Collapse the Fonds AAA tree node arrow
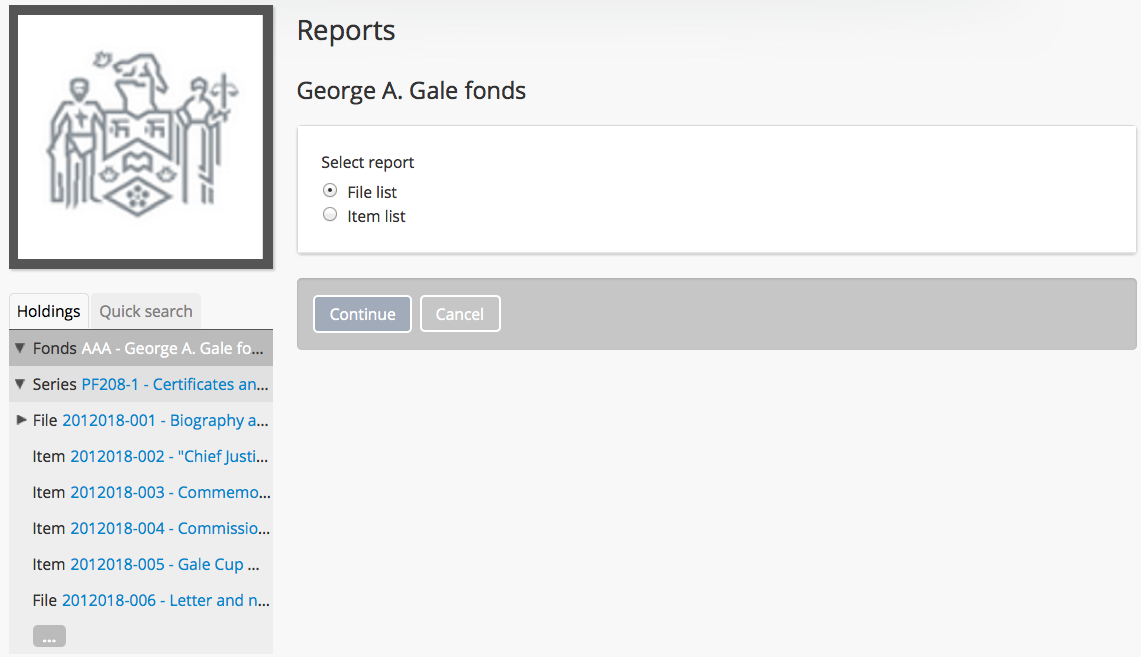Image resolution: width=1141 pixels, height=657 pixels. [x=20, y=349]
